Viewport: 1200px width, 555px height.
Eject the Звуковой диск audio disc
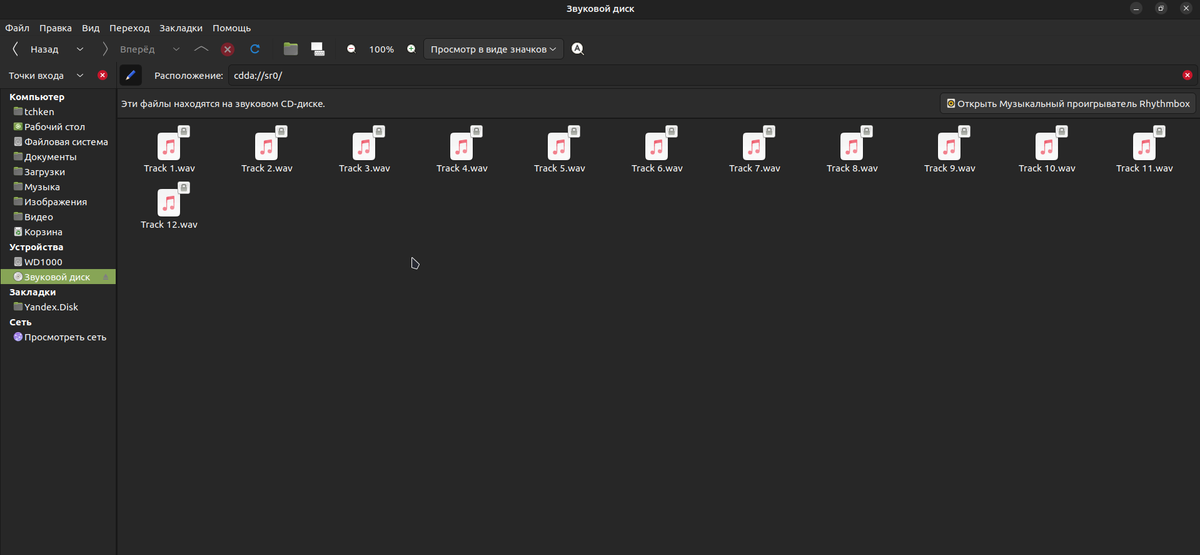click(x=105, y=277)
